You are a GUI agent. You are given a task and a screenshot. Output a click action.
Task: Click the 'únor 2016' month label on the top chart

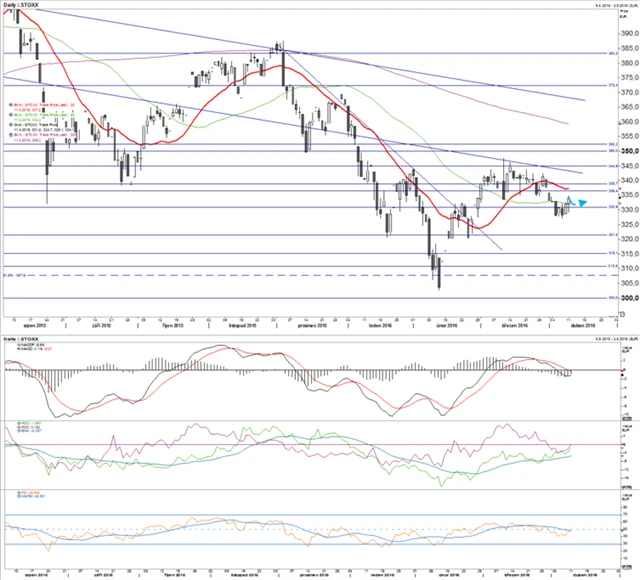tap(447, 325)
